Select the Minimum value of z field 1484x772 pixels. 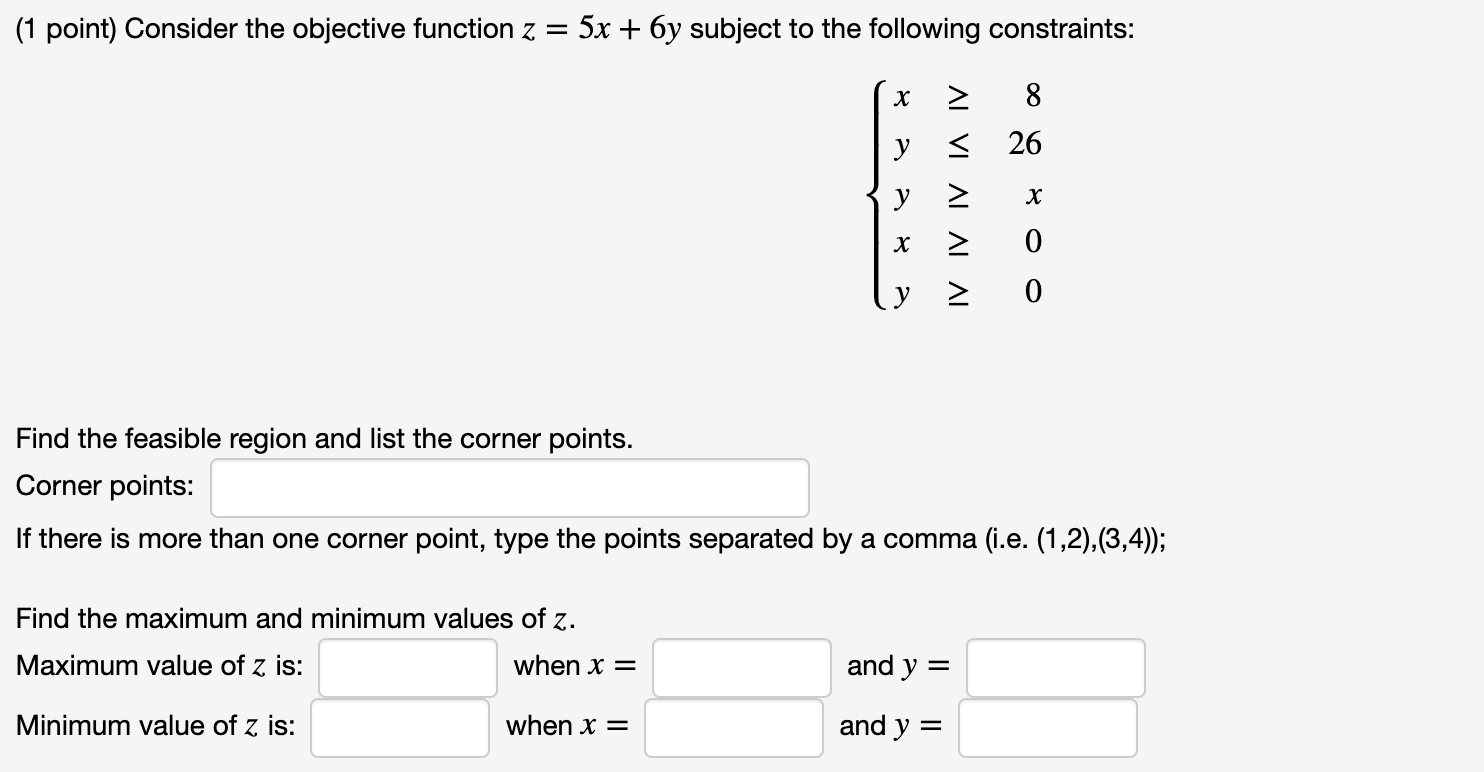(x=398, y=727)
